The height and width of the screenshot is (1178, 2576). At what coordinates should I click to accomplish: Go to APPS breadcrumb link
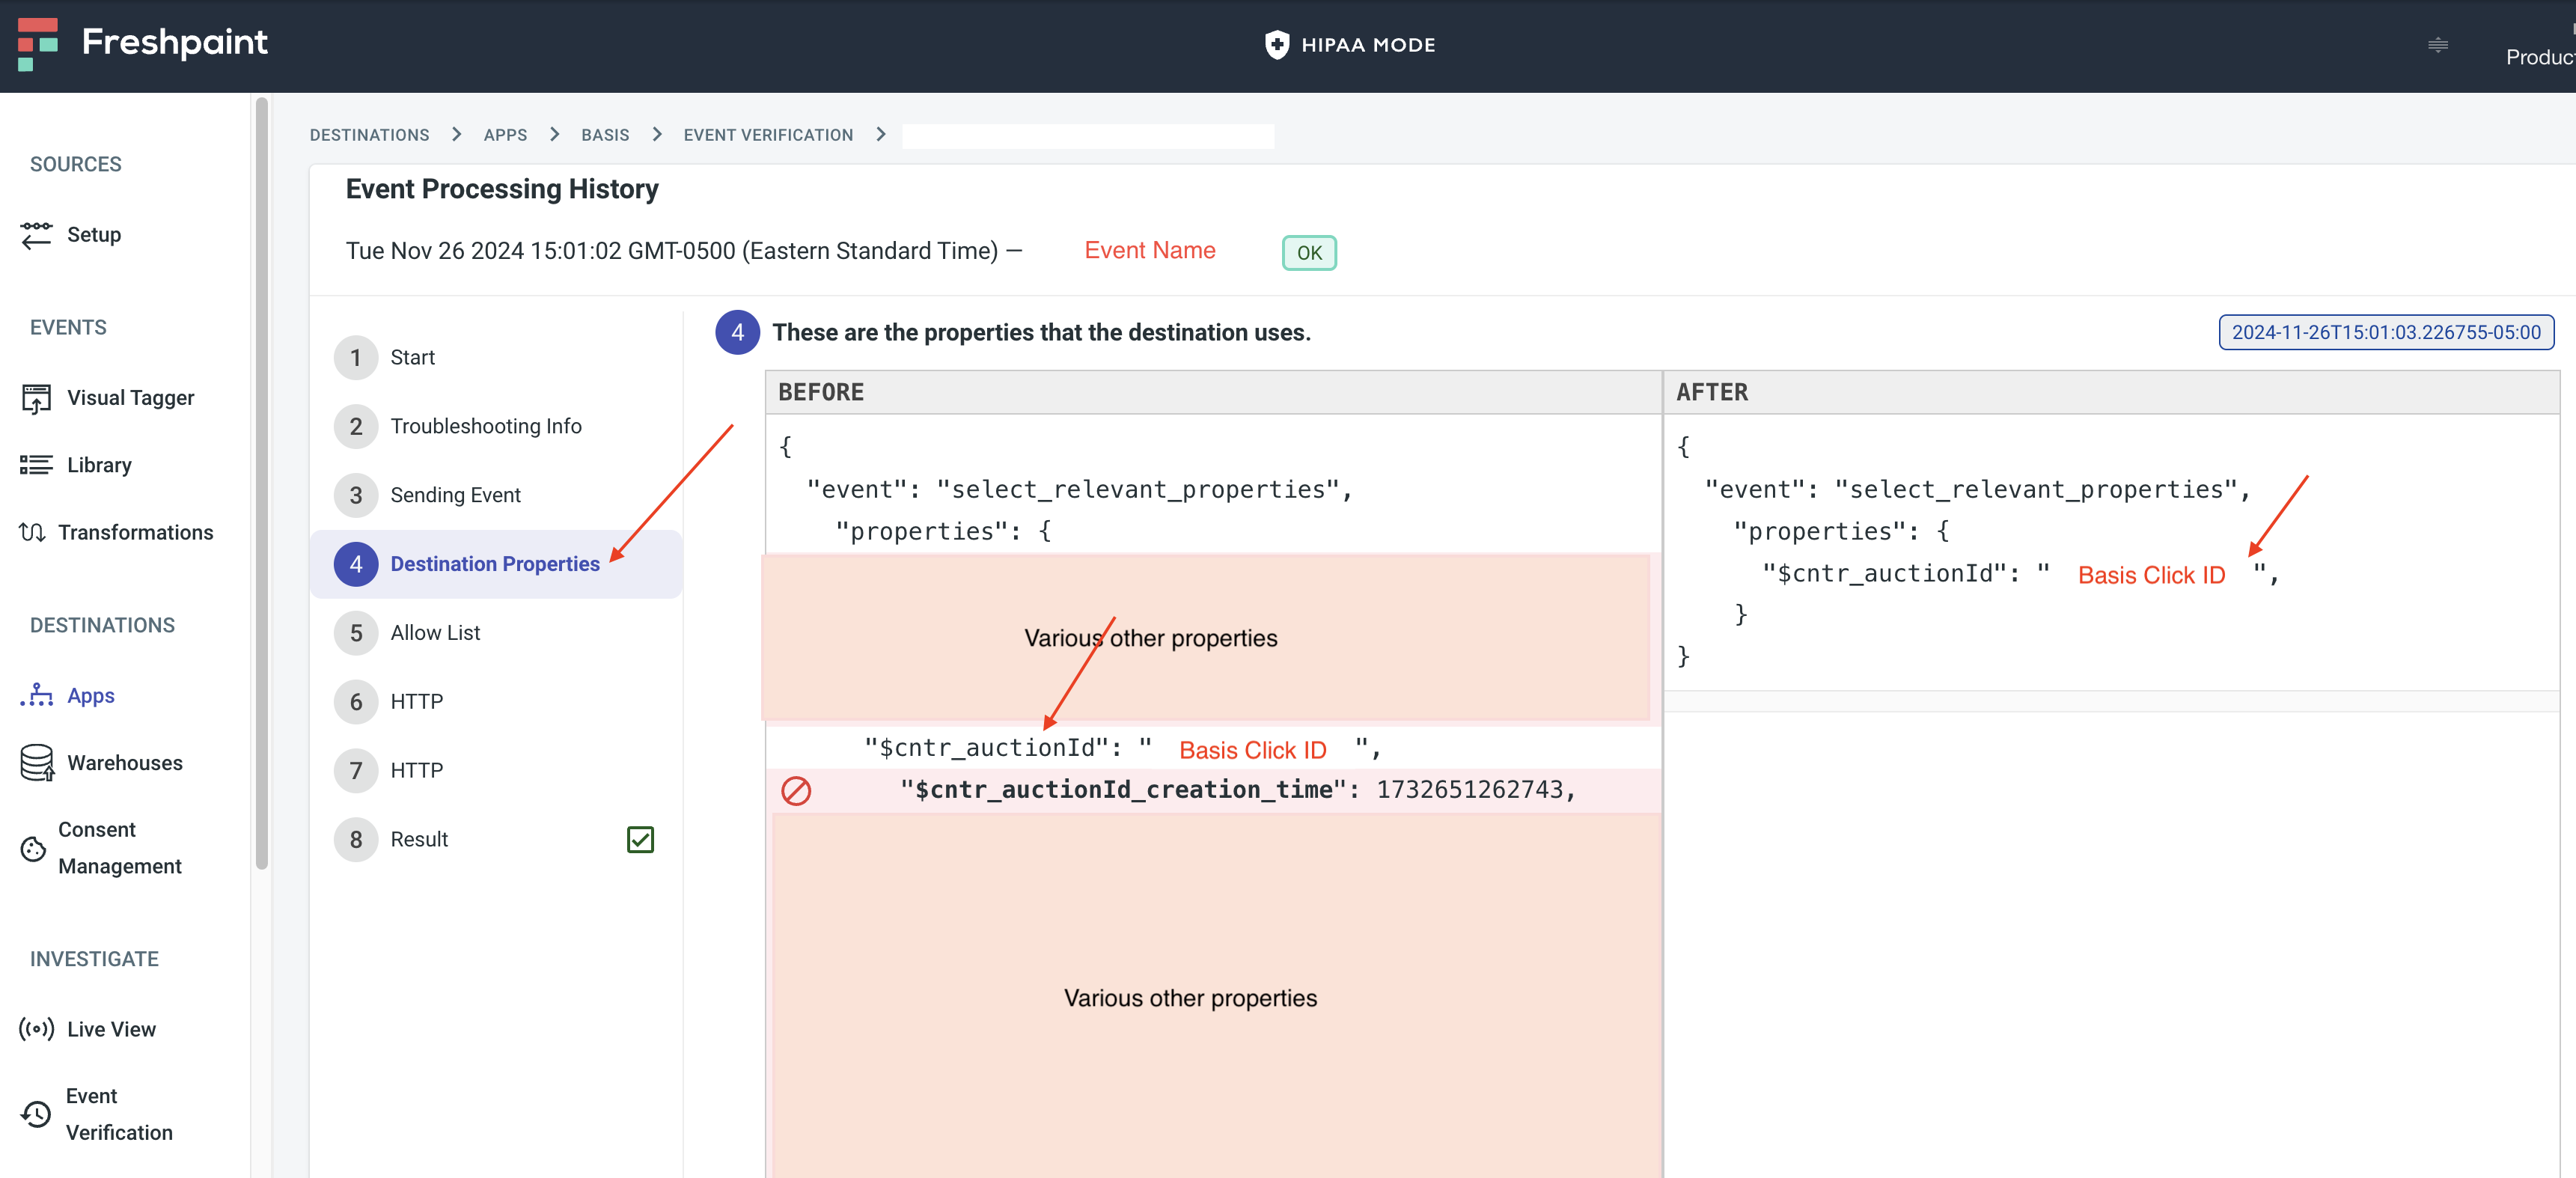click(505, 135)
